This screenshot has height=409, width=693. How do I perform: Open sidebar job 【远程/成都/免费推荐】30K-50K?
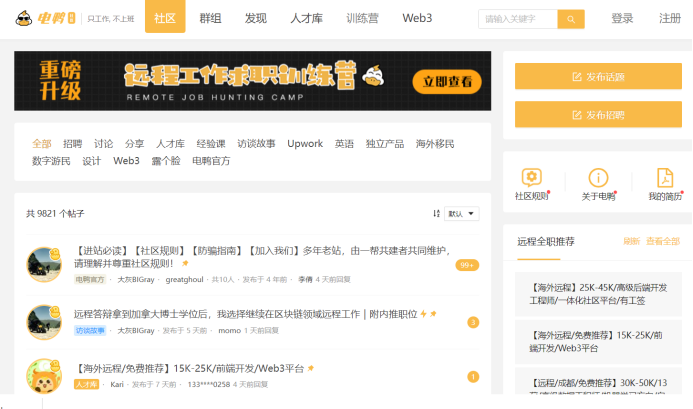598,381
